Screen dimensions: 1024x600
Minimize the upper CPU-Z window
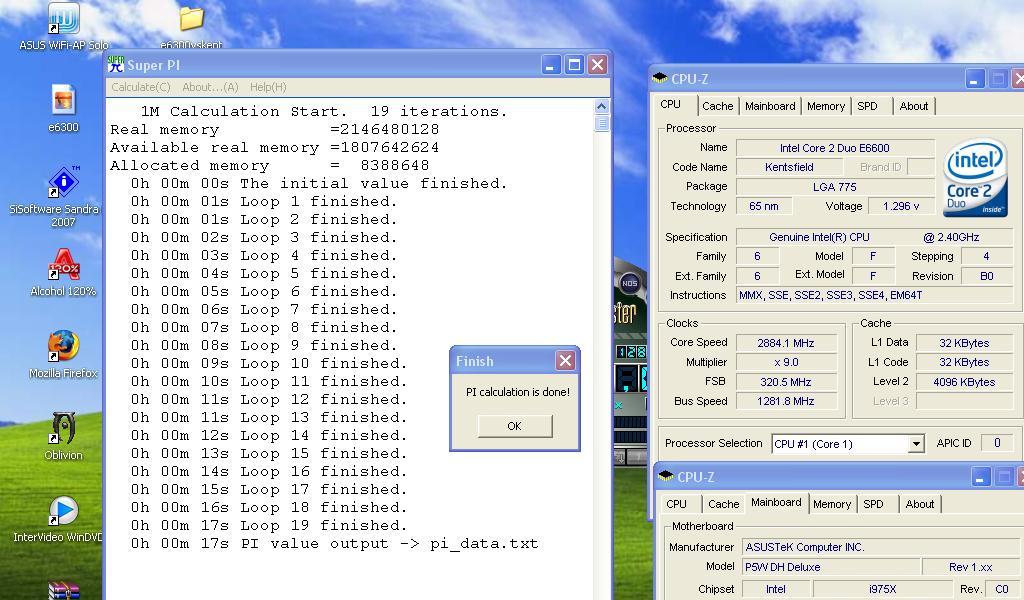(x=974, y=79)
